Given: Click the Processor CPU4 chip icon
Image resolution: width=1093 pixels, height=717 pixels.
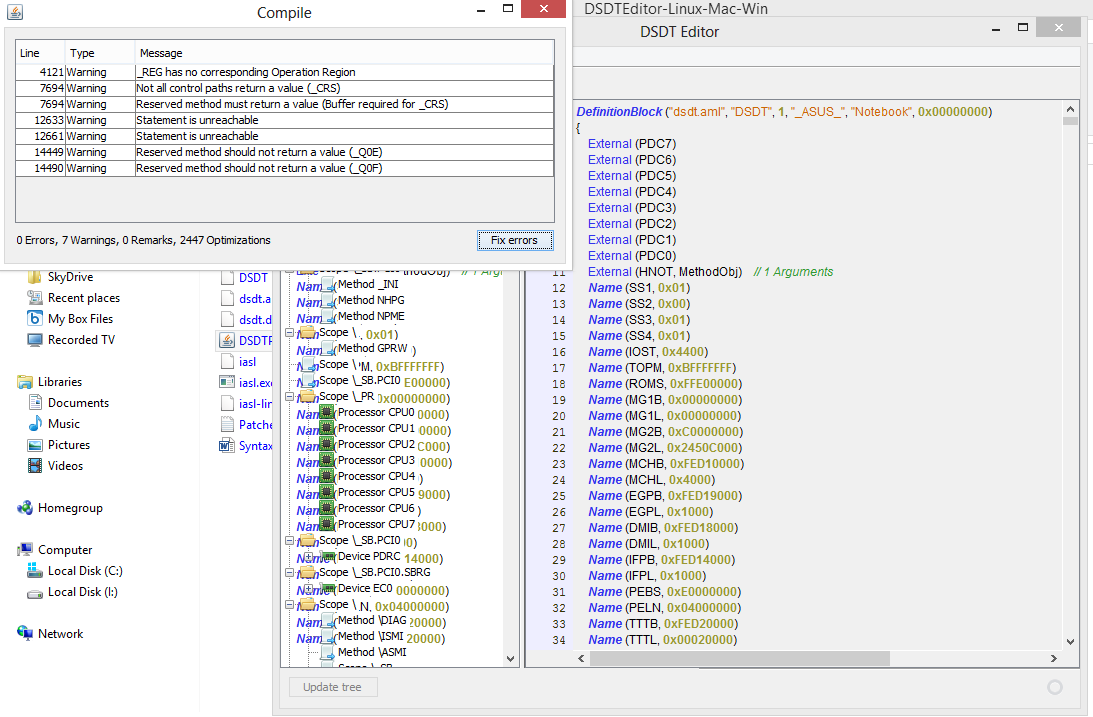Looking at the screenshot, I should [x=326, y=477].
